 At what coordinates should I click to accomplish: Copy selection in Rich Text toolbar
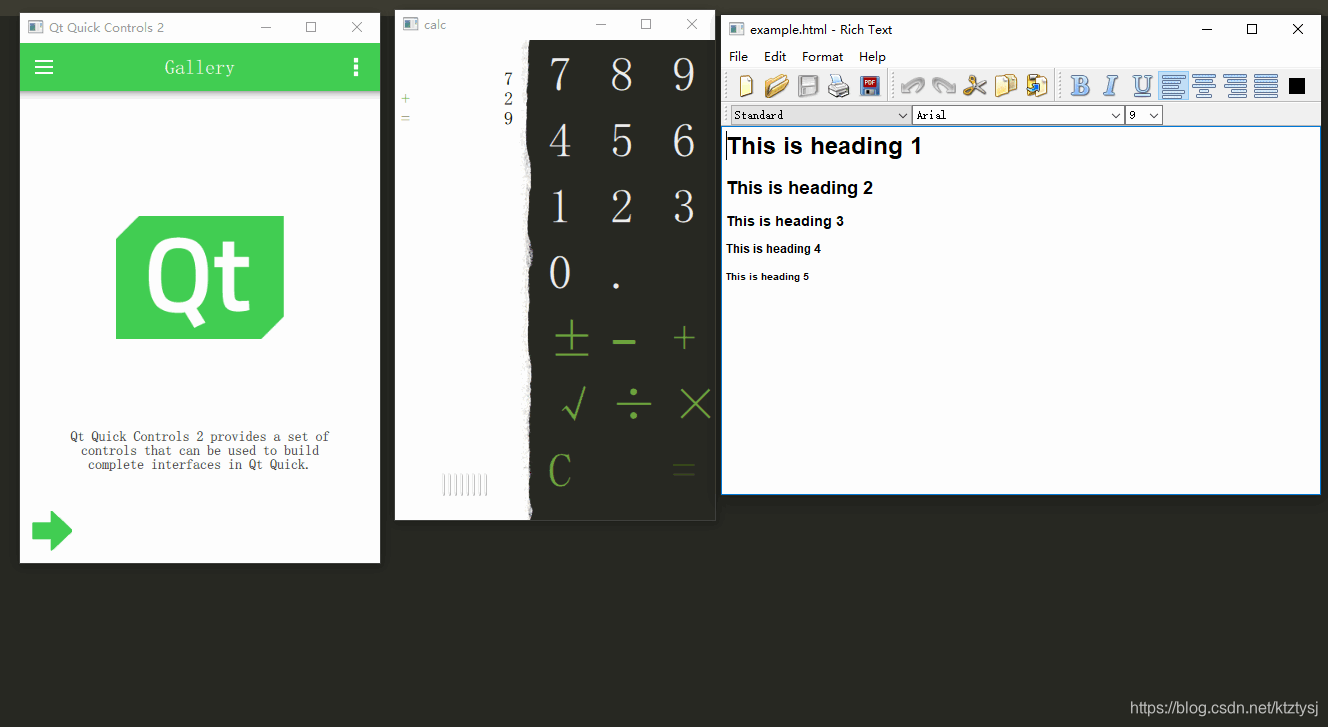[1005, 86]
